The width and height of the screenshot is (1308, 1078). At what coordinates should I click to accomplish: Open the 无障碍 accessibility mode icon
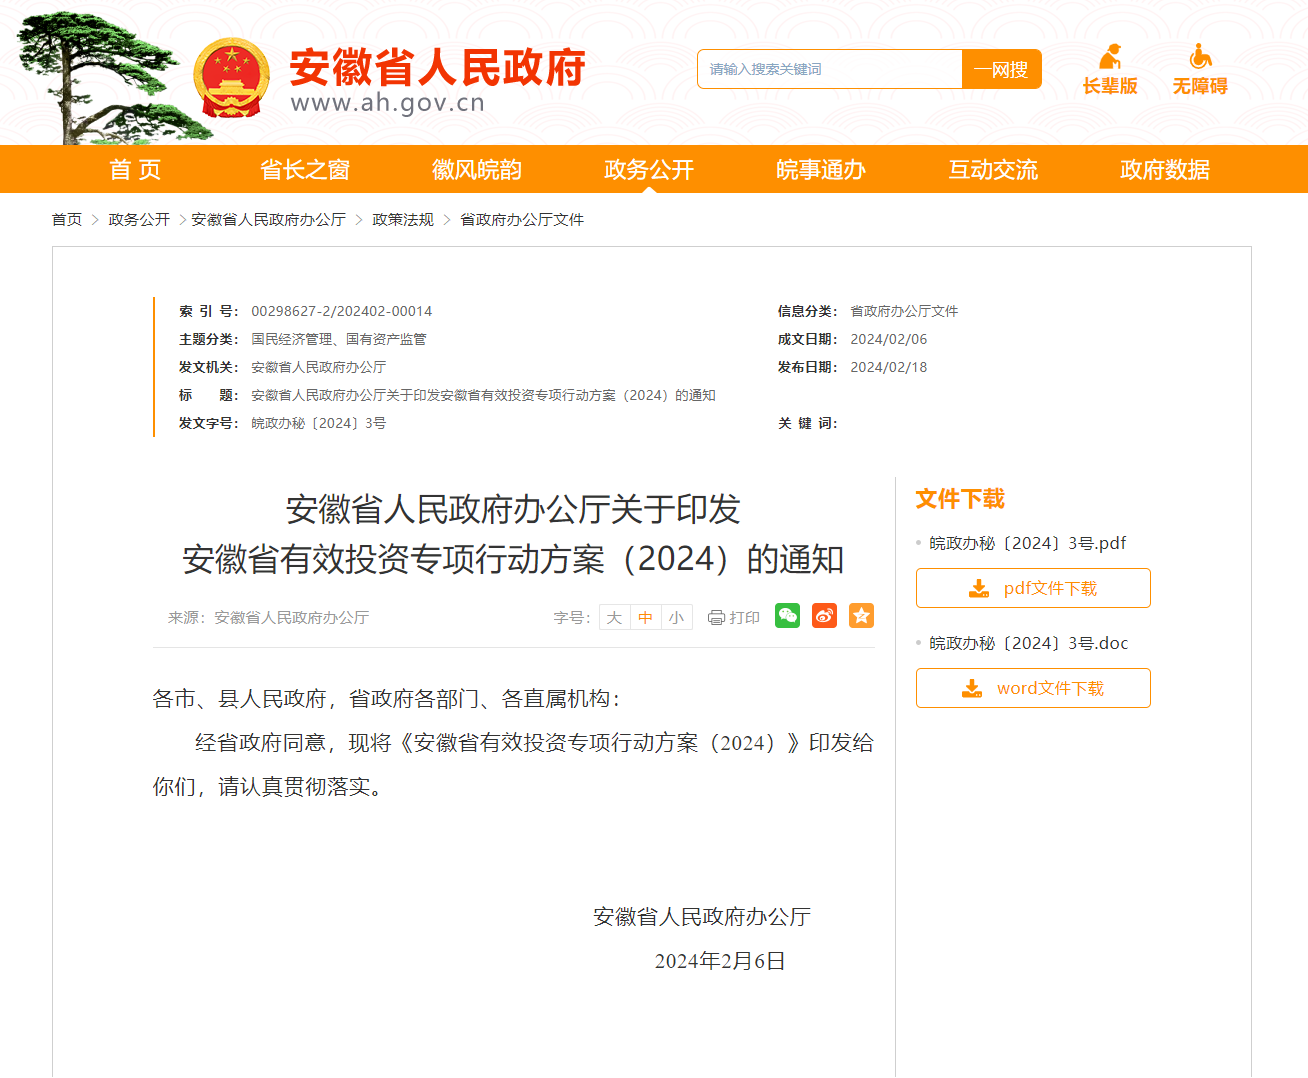click(1200, 57)
